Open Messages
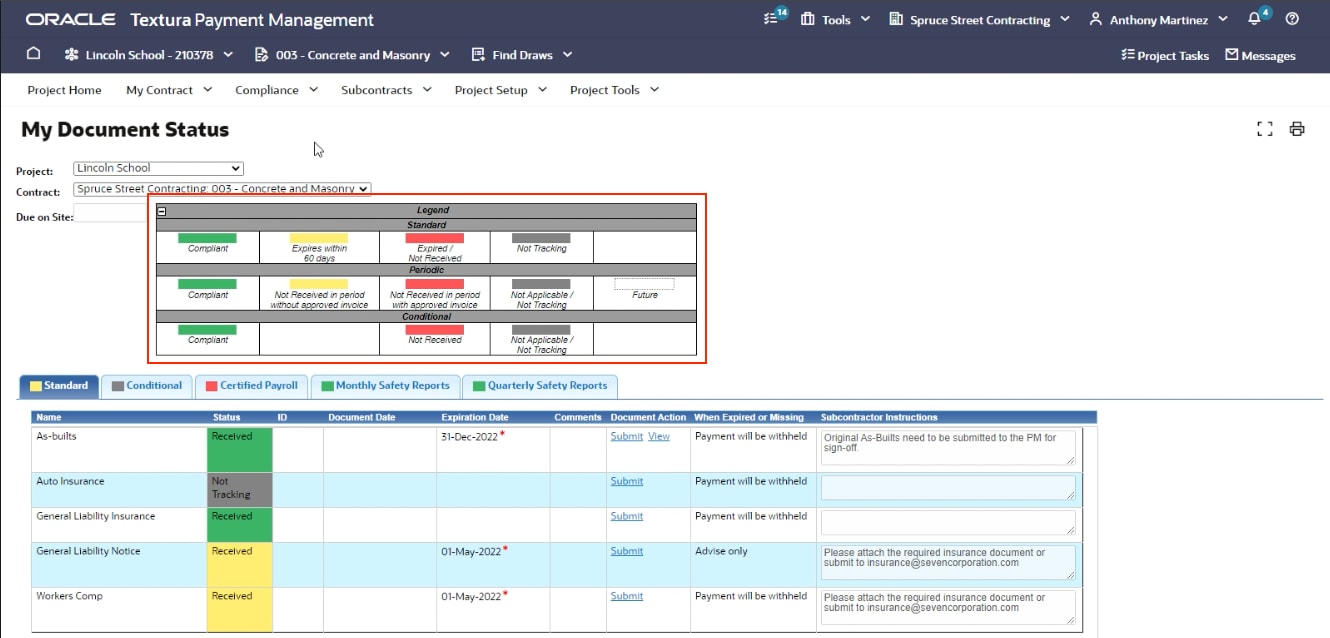The width and height of the screenshot is (1330, 638). point(1260,56)
